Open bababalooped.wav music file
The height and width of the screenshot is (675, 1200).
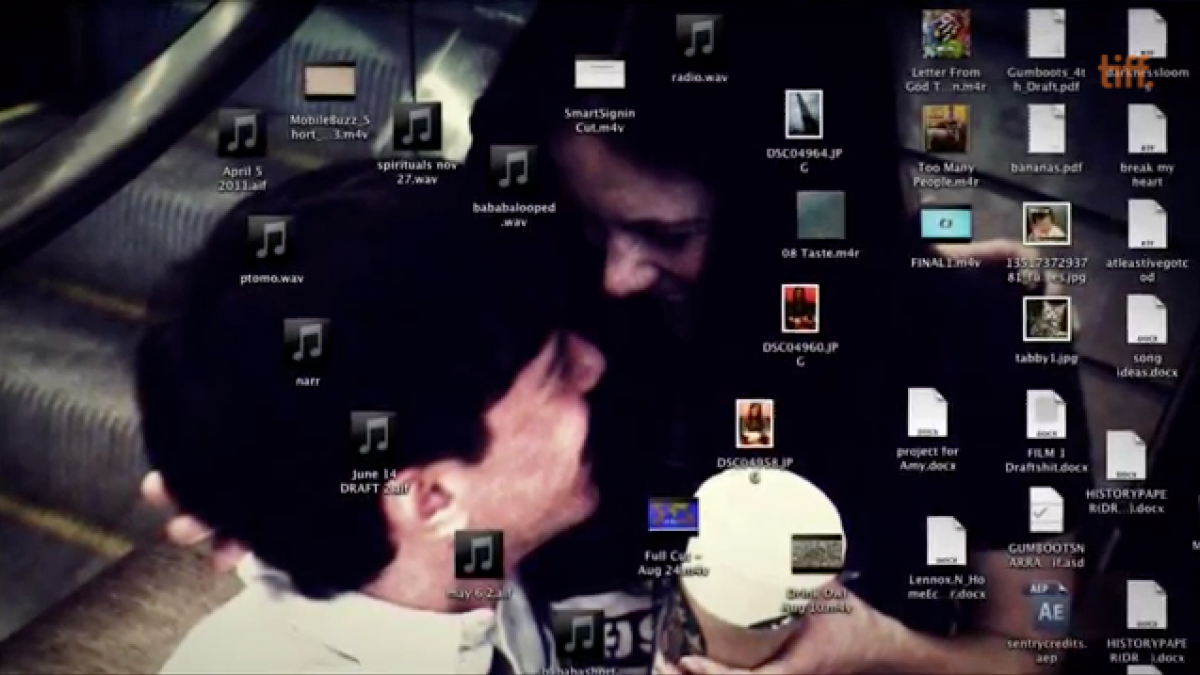[x=513, y=169]
